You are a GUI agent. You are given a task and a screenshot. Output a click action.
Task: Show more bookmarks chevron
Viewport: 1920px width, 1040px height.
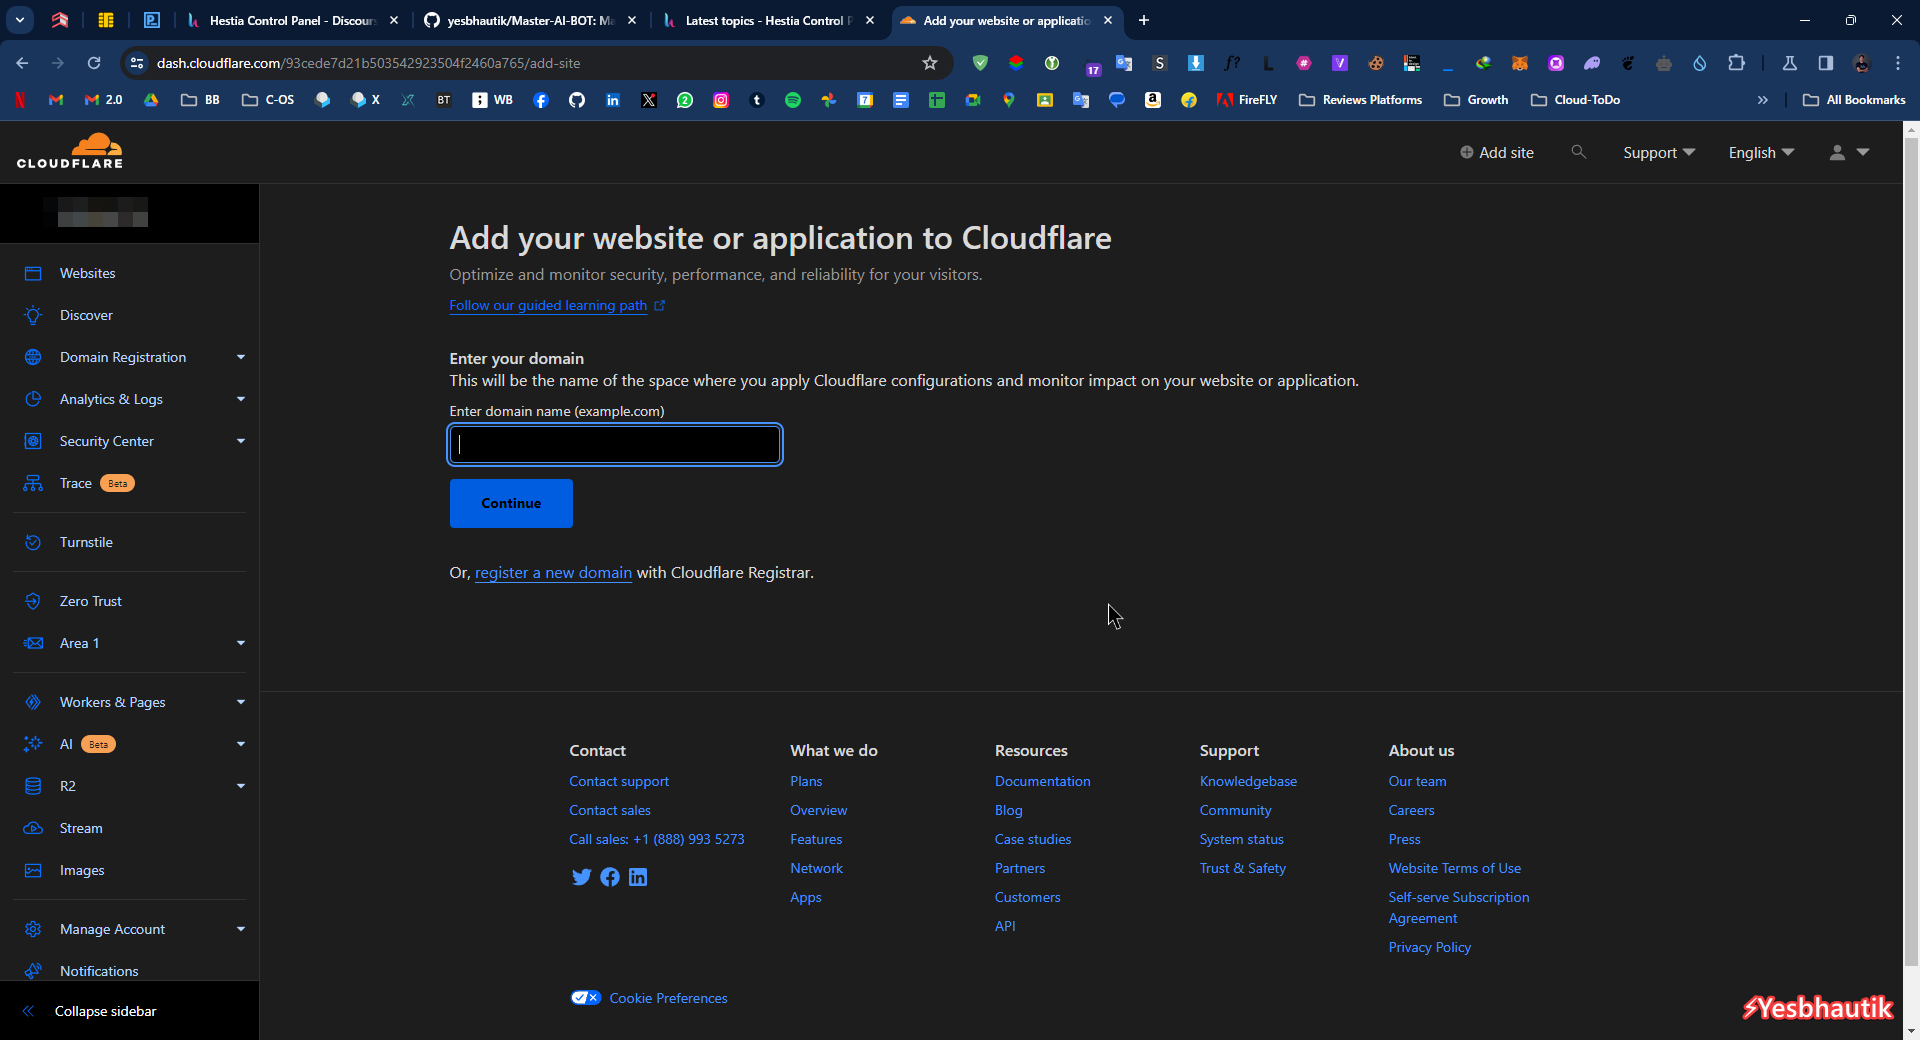tap(1763, 100)
